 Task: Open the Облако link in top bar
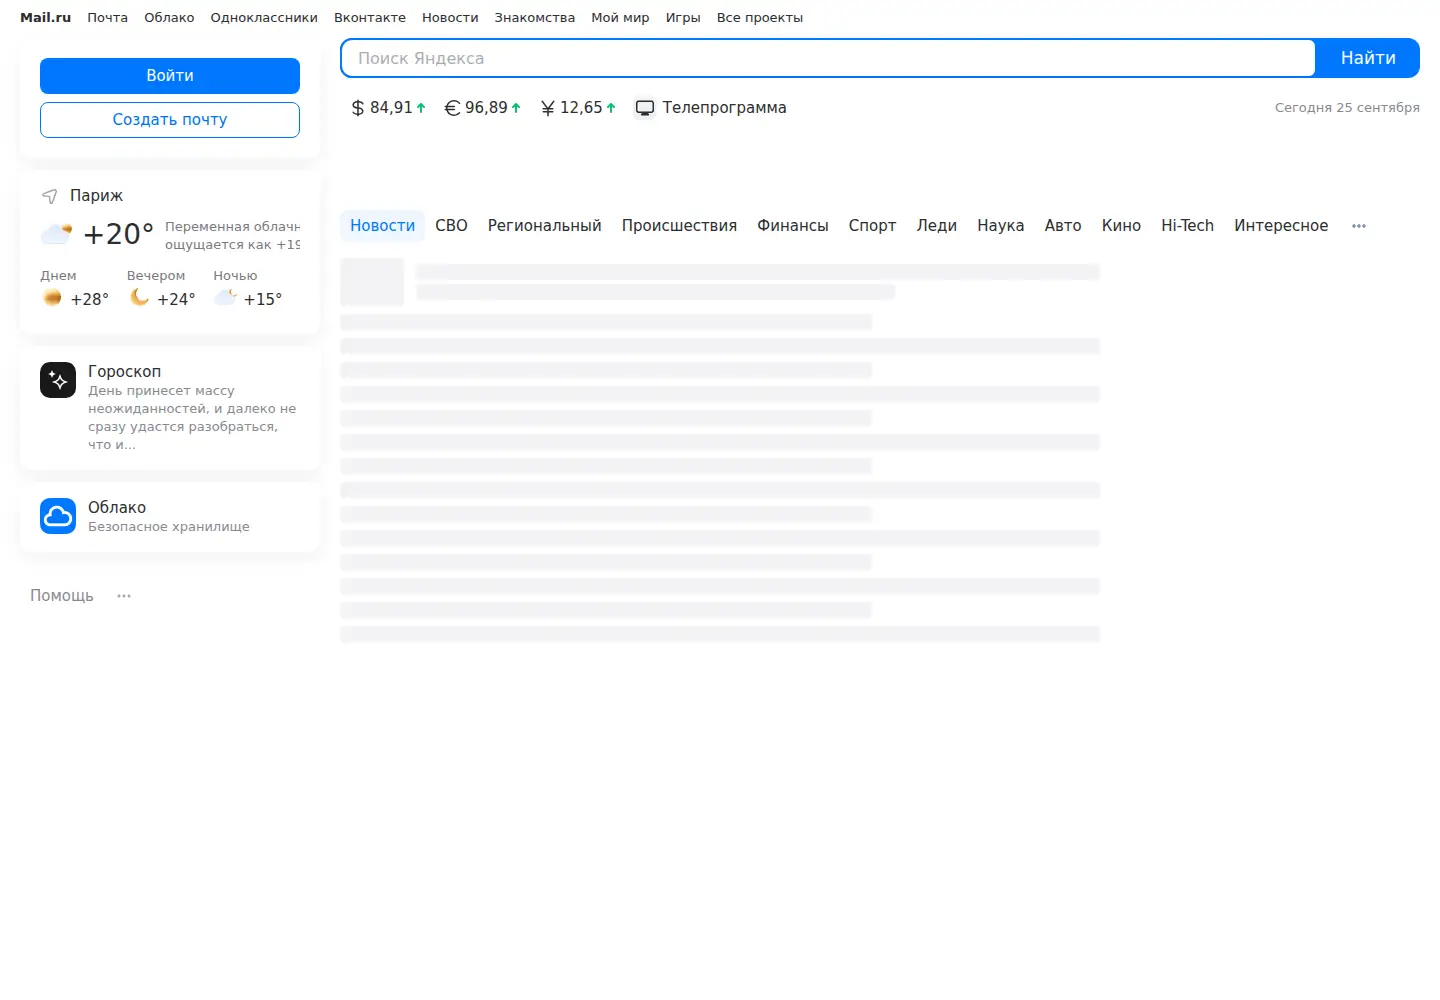point(169,18)
